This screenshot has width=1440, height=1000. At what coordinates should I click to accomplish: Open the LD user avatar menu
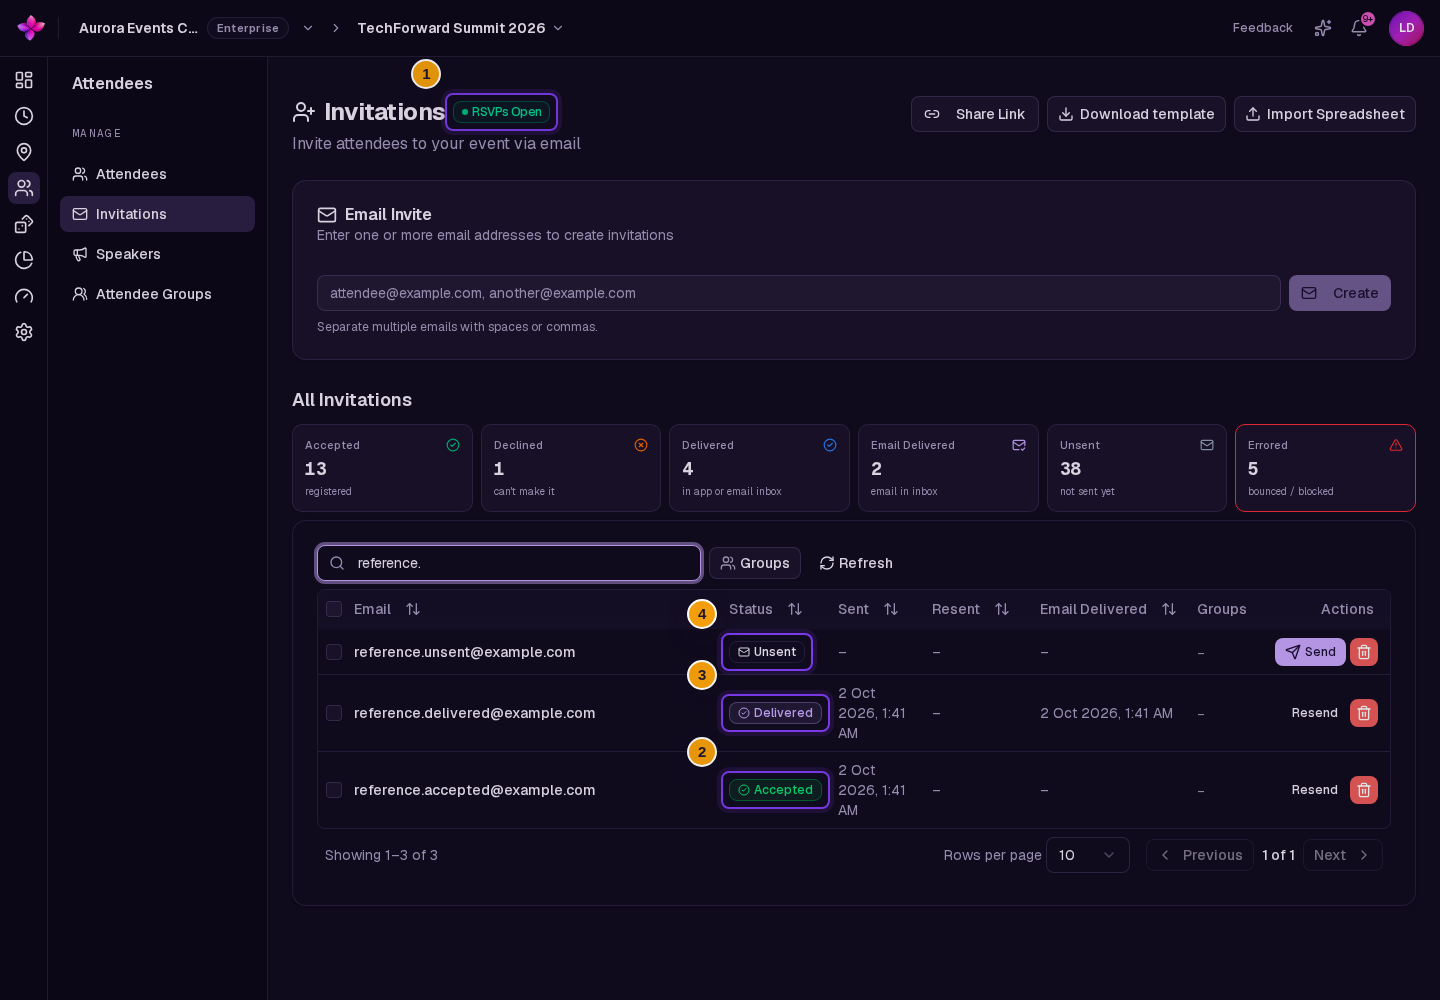pos(1406,28)
